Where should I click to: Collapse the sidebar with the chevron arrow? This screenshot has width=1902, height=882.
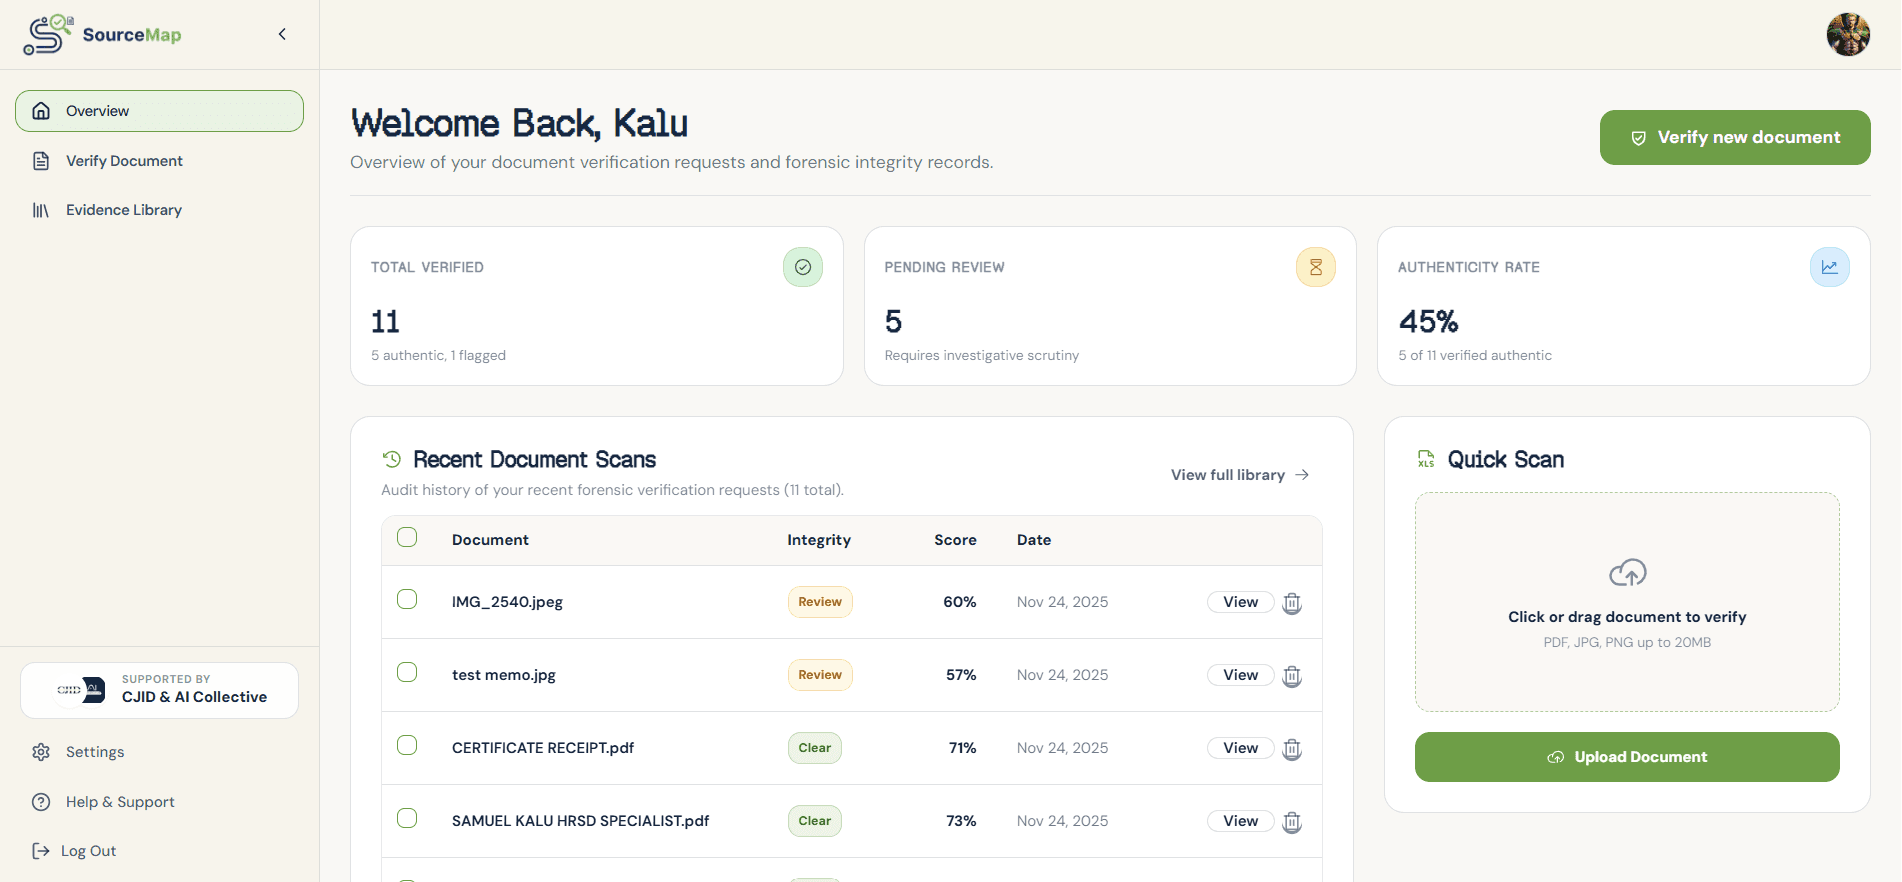pyautogui.click(x=282, y=34)
